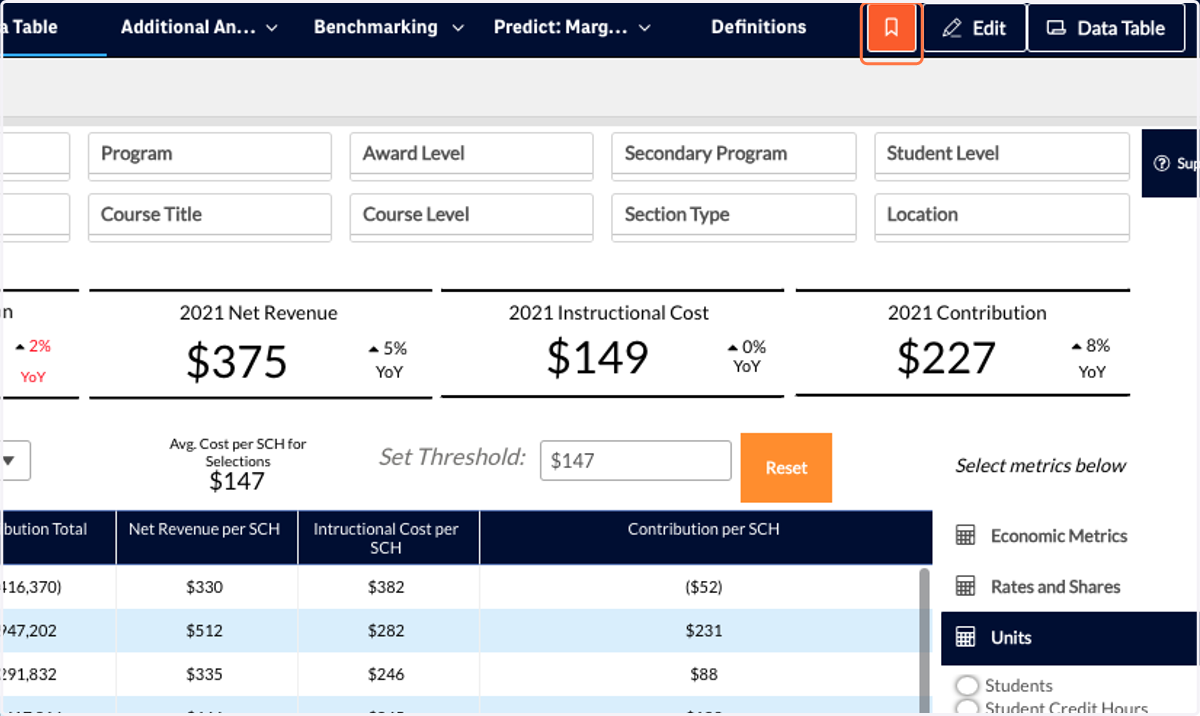Click the table icon beside Units

[965, 638]
